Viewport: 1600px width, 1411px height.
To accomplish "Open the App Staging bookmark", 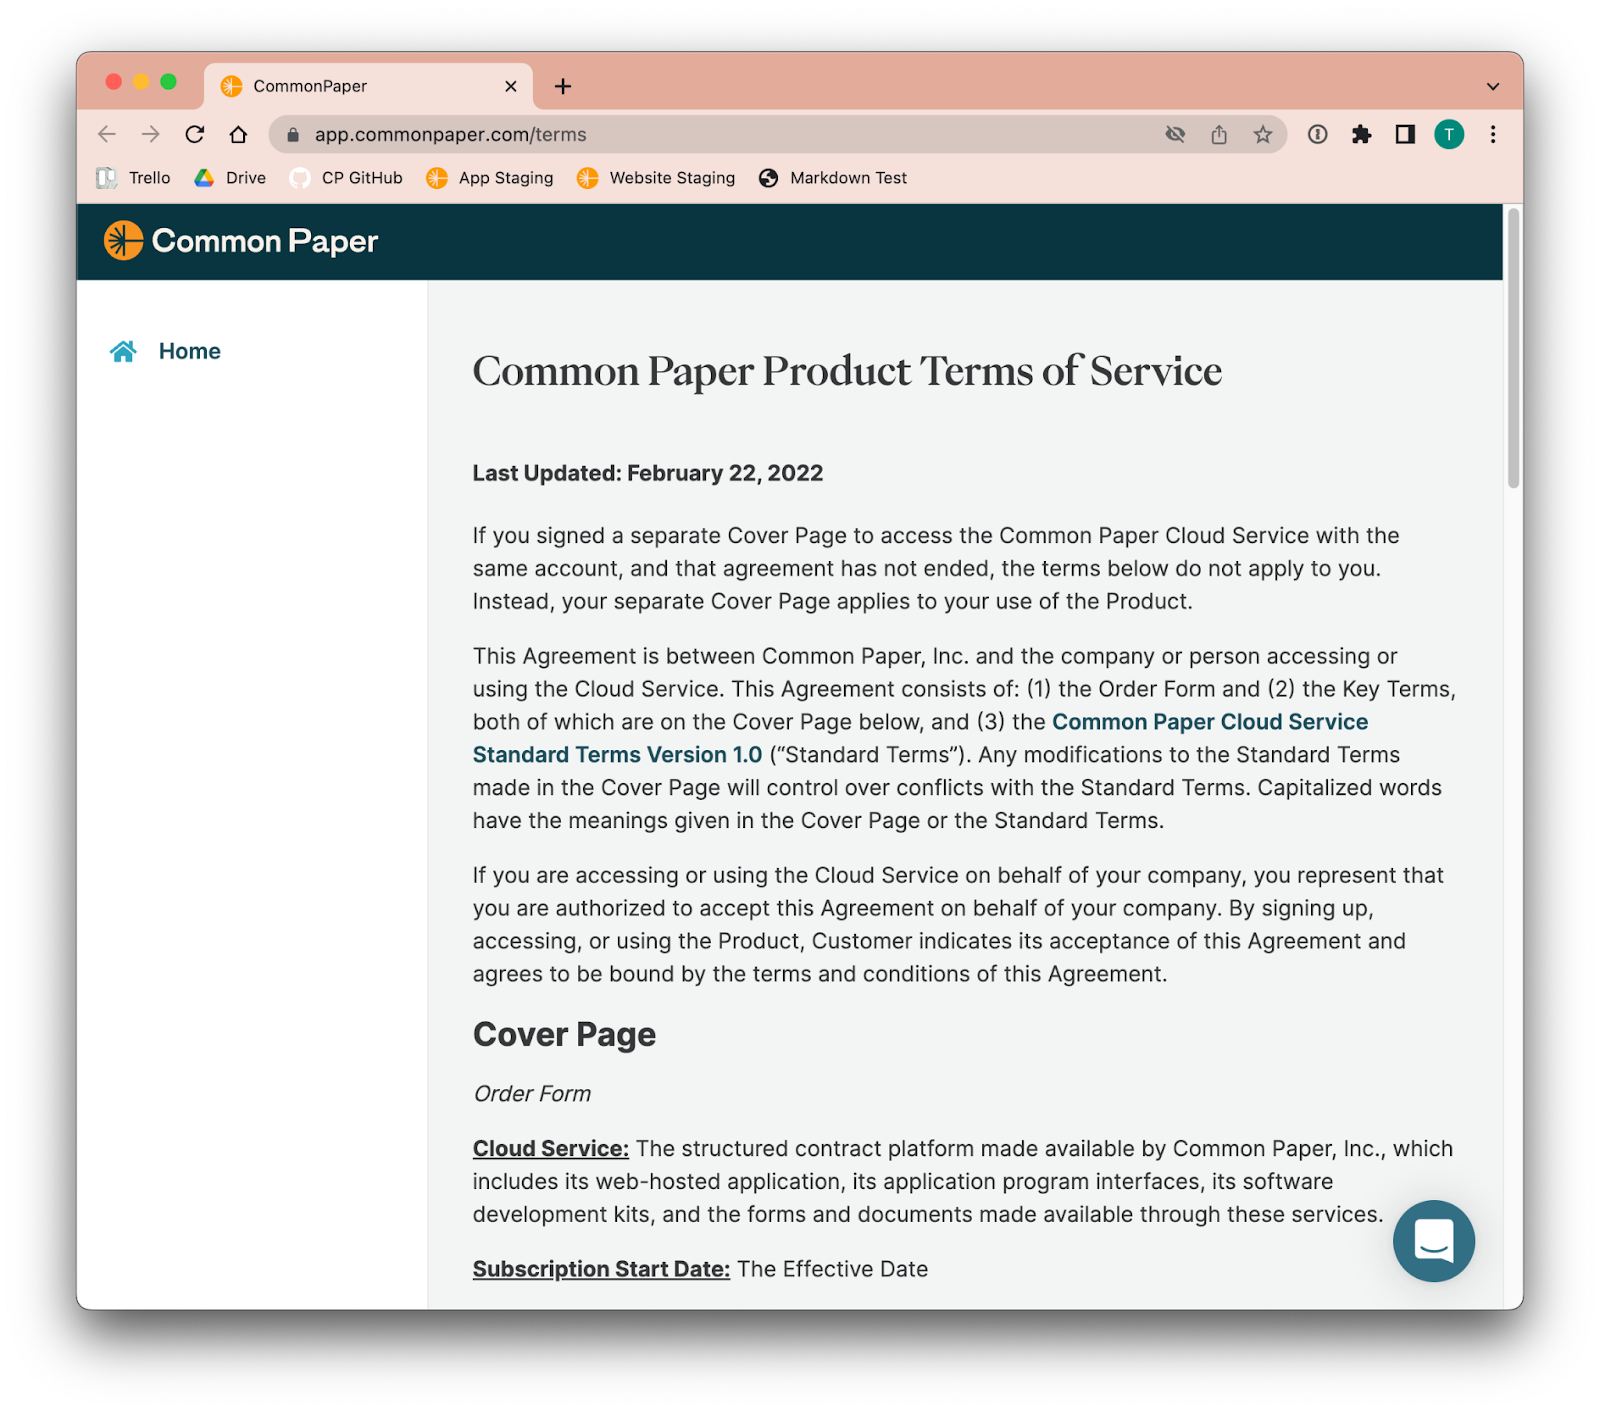I will [490, 178].
